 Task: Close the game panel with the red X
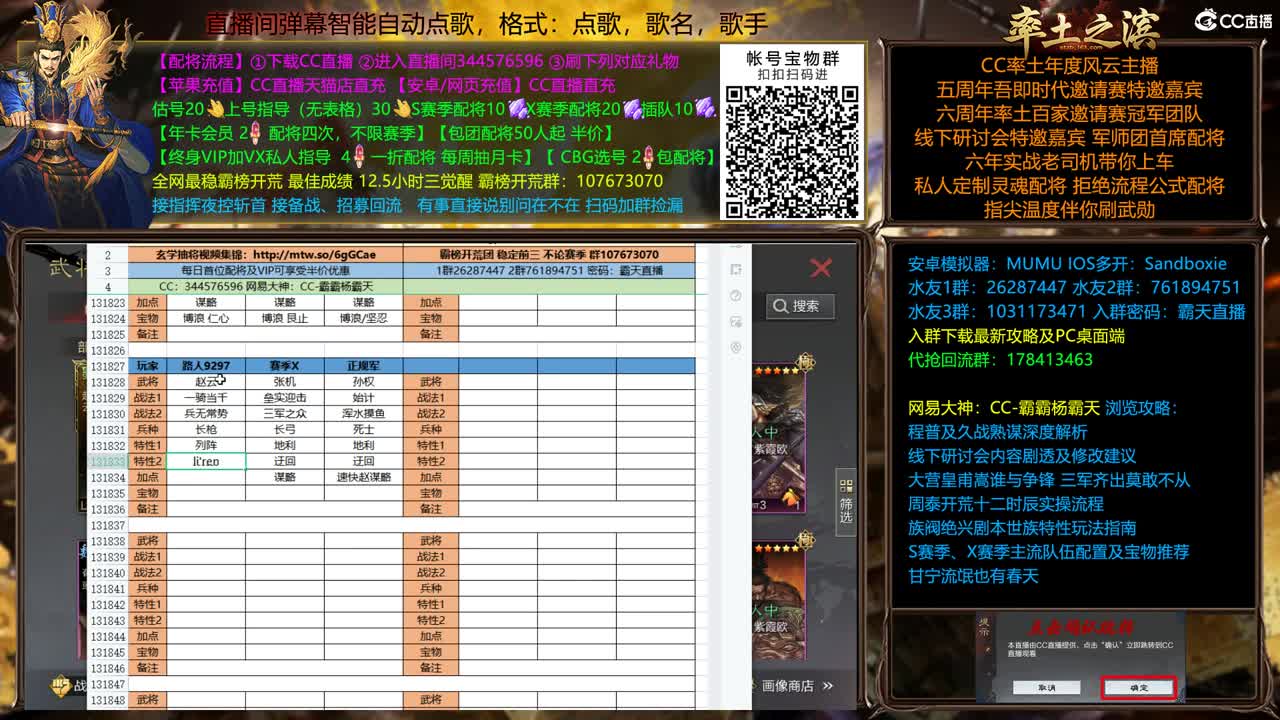point(821,268)
